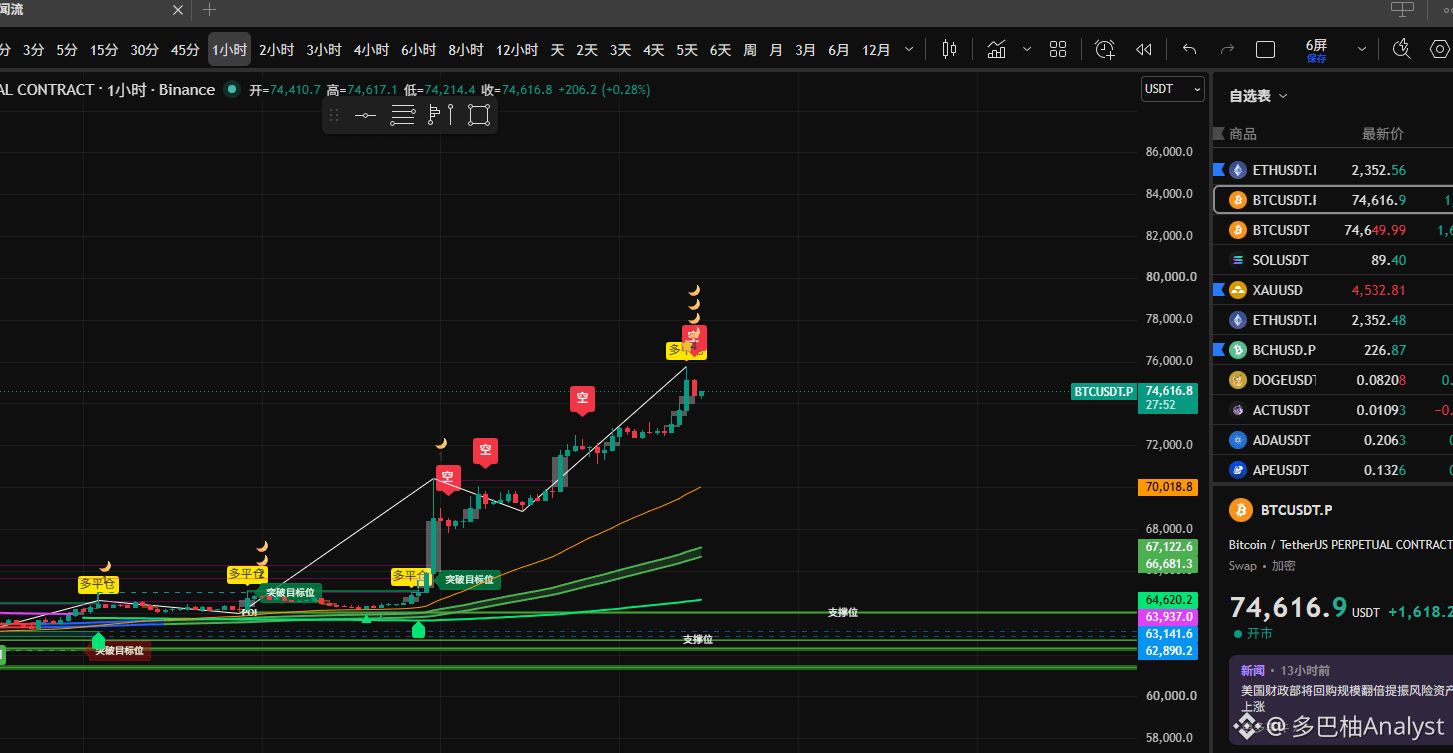Open a new tab with the plus icon
The image size is (1453, 753).
coord(209,10)
